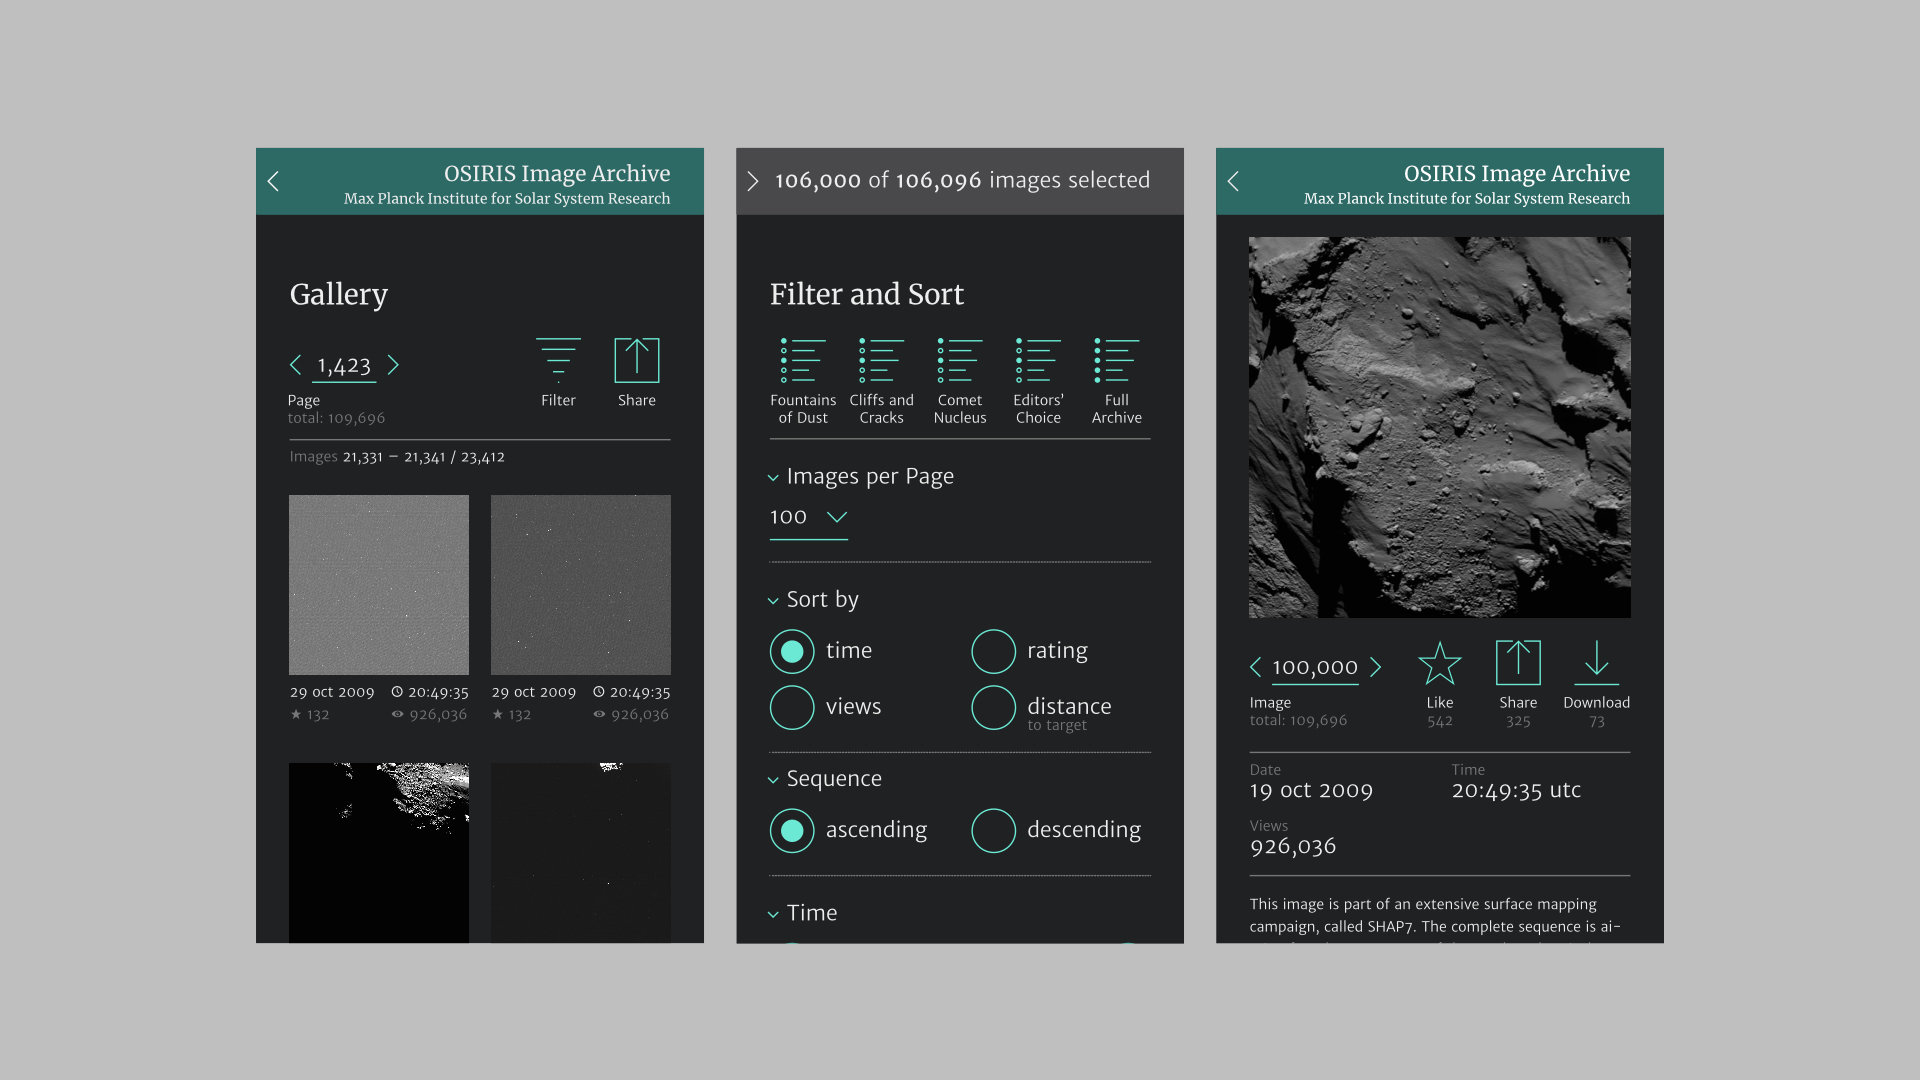Viewport: 1920px width, 1080px height.
Task: Select sort by views radio button
Action: [x=792, y=707]
